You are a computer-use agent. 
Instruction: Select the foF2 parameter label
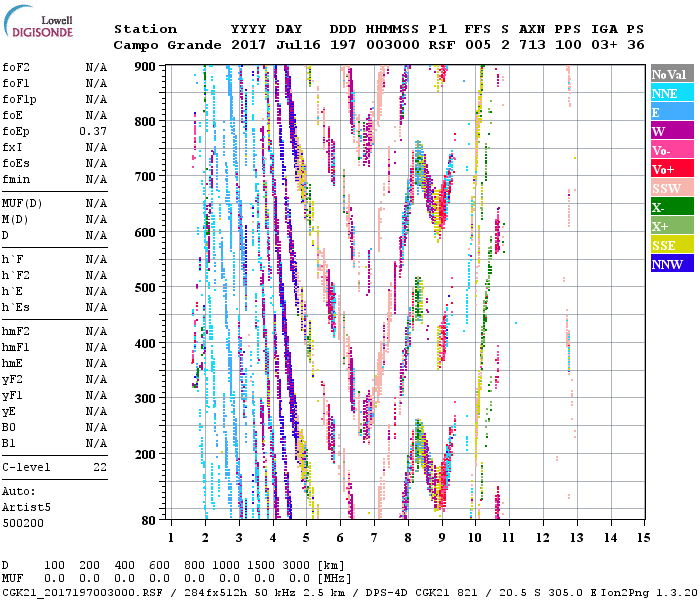click(15, 67)
